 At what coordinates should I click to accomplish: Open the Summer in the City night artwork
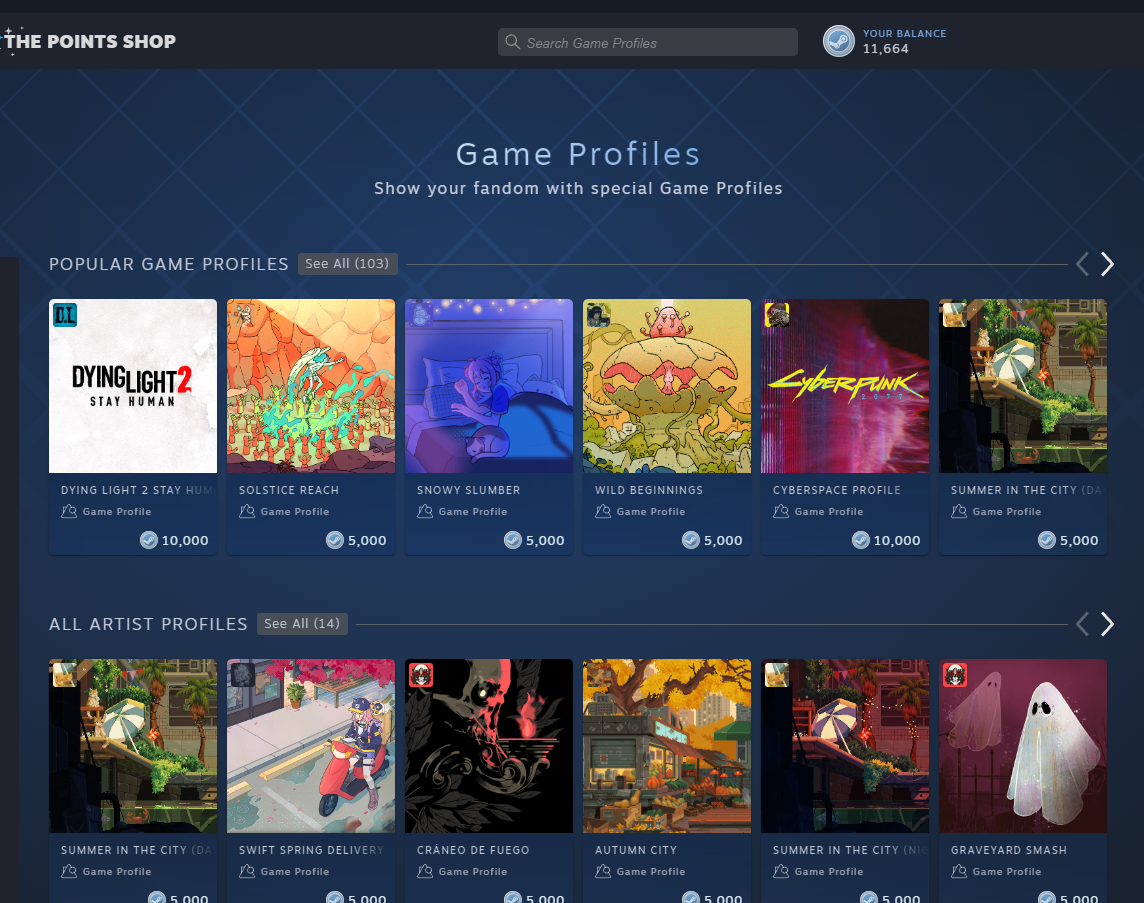845,746
